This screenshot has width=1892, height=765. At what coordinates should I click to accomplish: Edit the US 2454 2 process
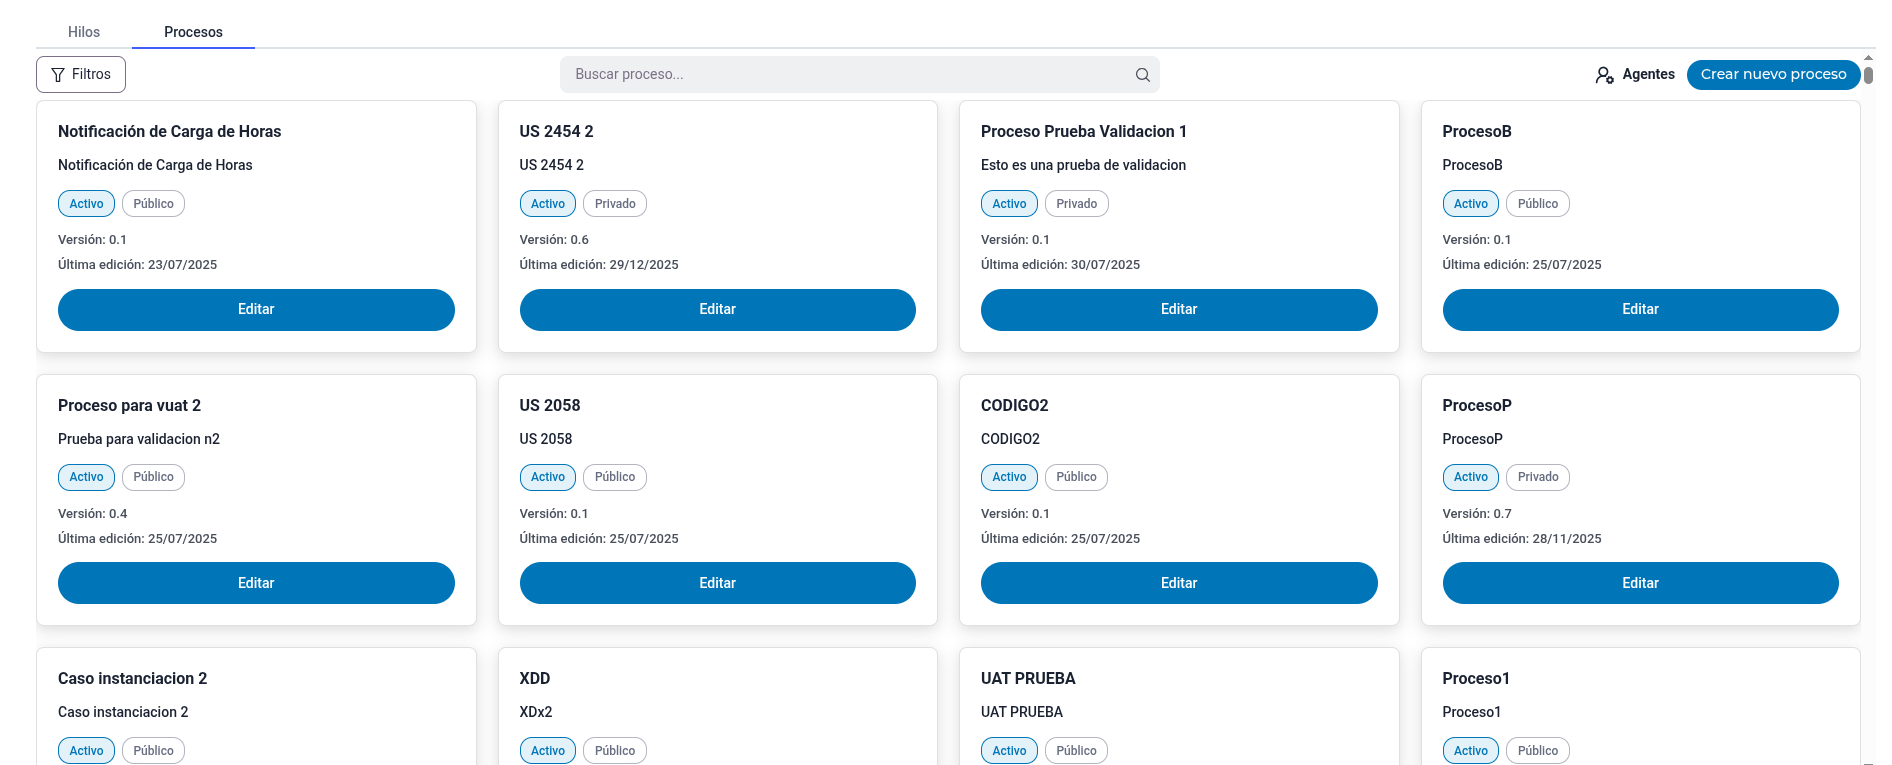coord(717,310)
